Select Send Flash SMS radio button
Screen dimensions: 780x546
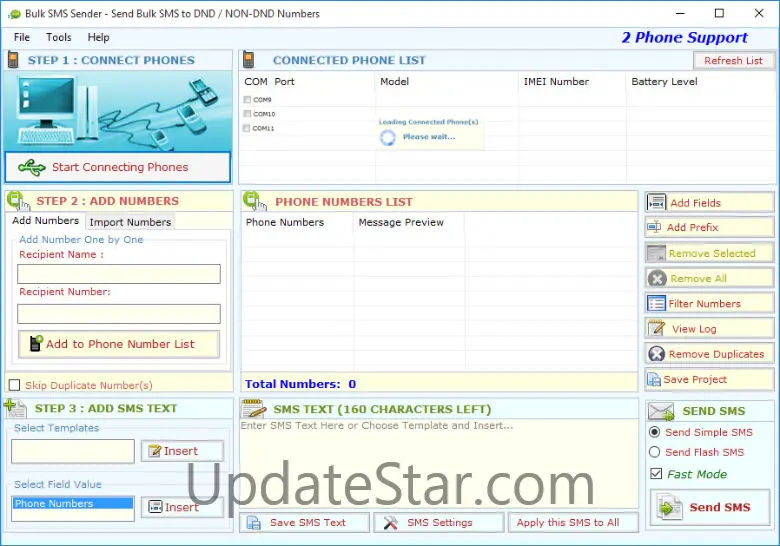(655, 452)
